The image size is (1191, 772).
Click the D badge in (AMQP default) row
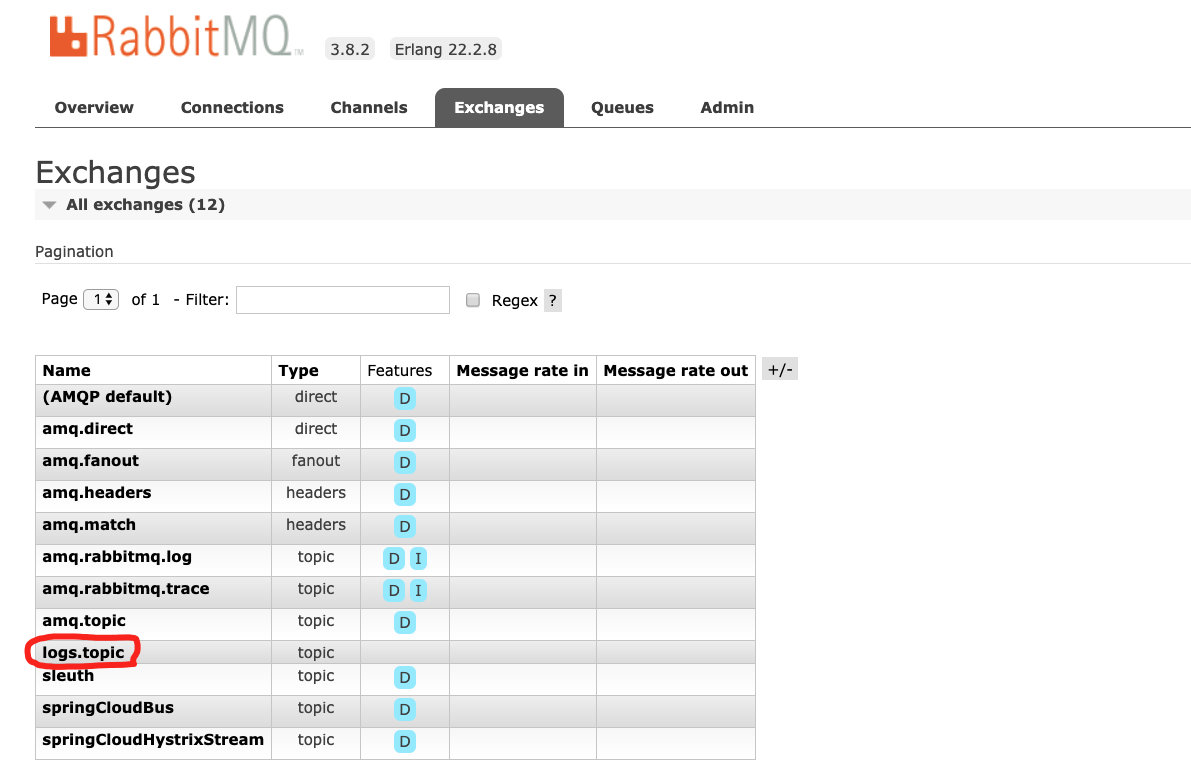pos(405,398)
